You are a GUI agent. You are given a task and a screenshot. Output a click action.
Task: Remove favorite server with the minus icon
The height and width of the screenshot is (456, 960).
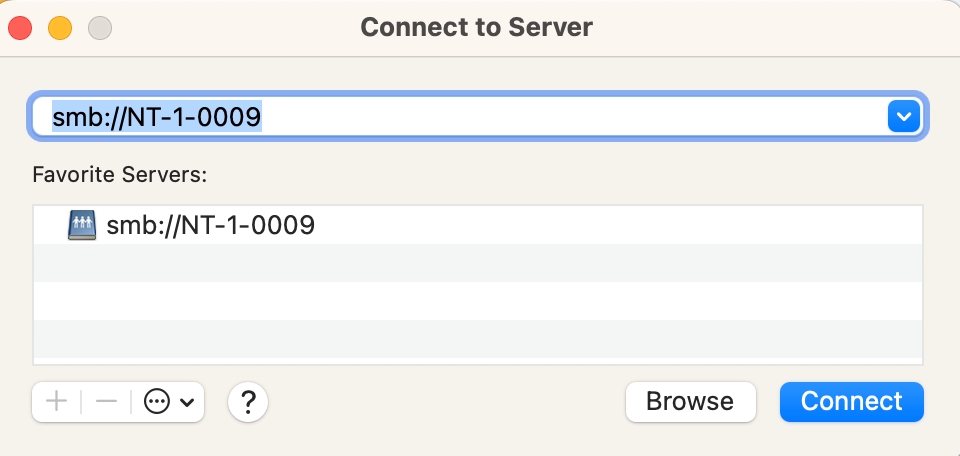tap(106, 402)
